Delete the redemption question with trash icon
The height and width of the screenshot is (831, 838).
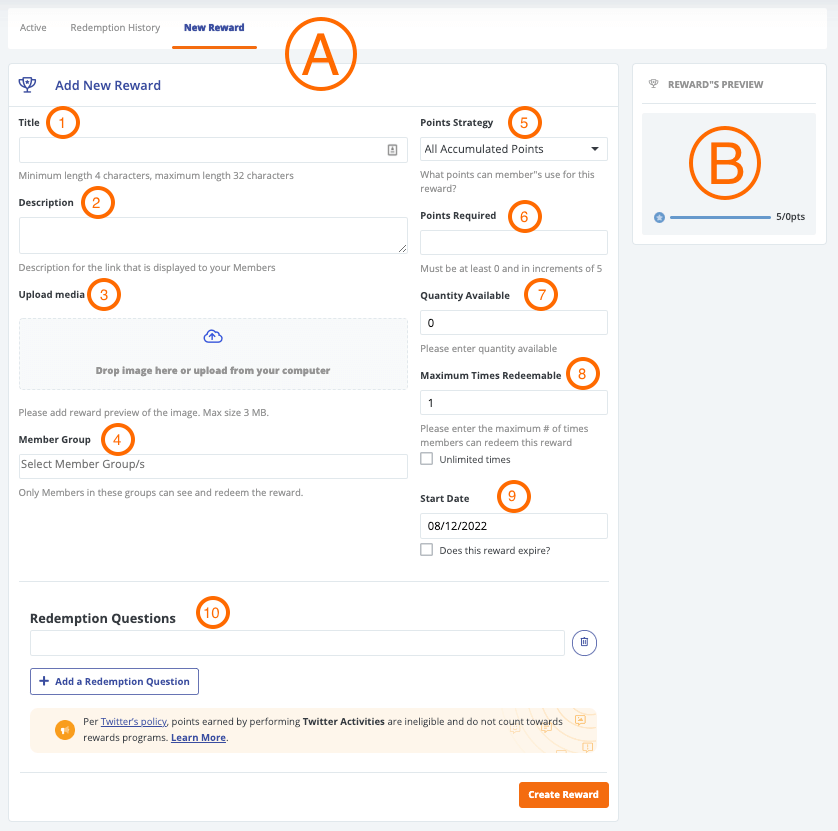(584, 642)
